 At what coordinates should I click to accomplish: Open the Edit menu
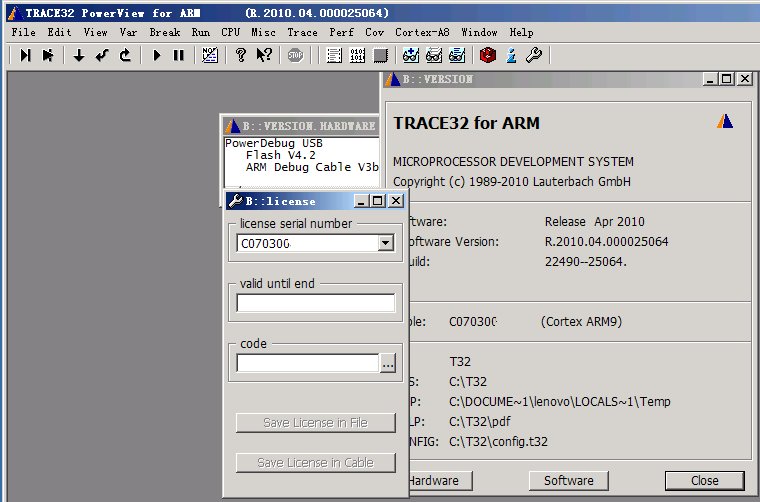pyautogui.click(x=59, y=32)
